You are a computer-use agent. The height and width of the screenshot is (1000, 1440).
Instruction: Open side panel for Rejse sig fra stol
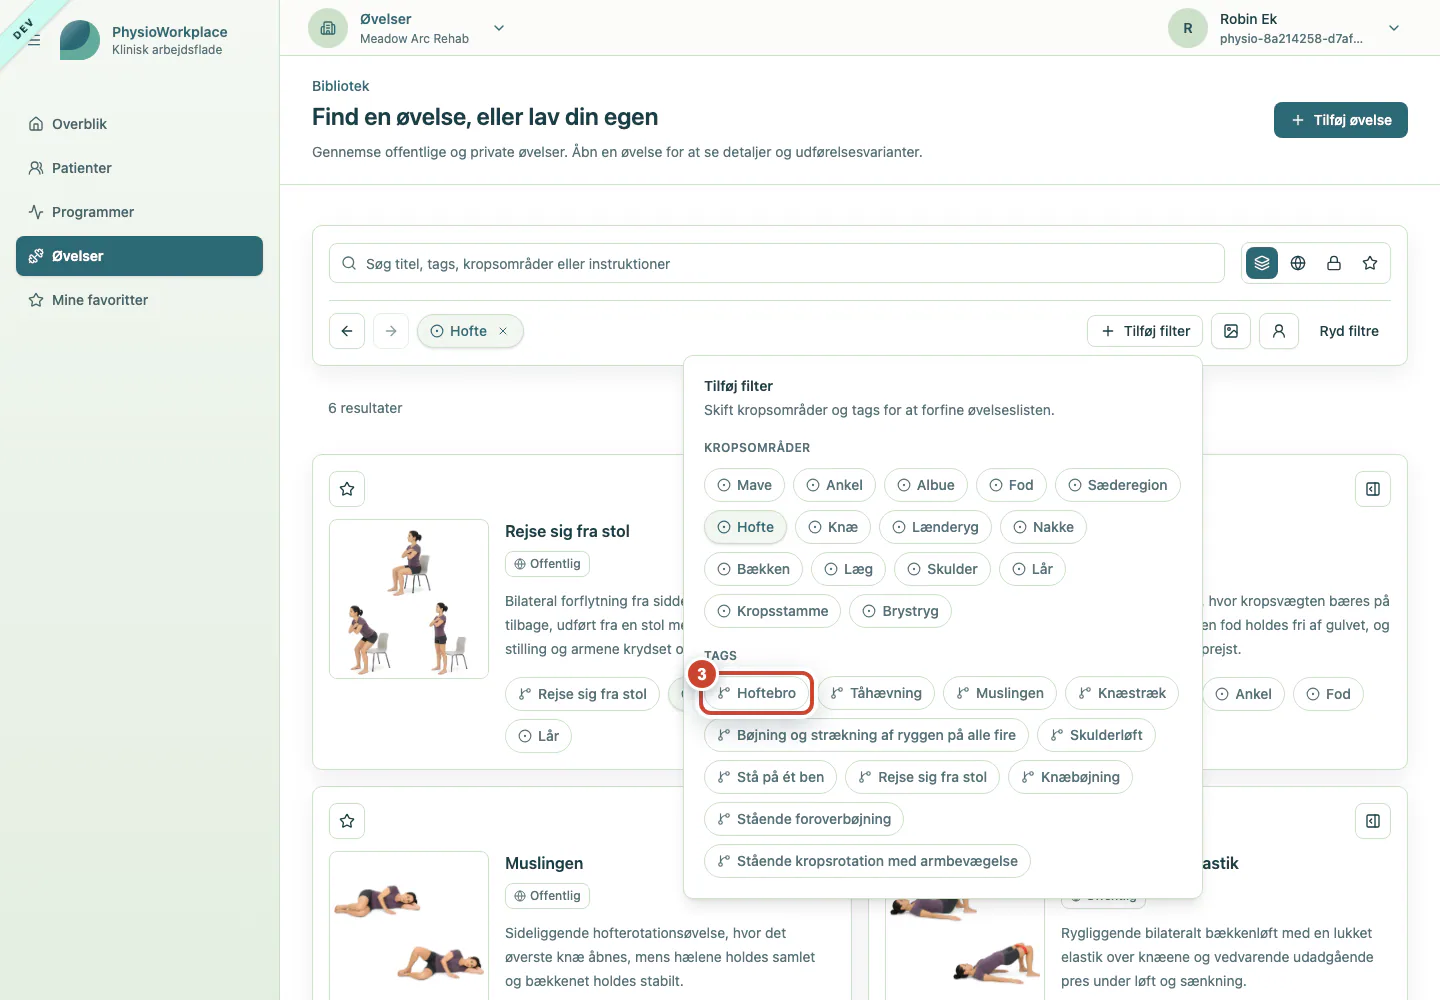tap(1373, 489)
